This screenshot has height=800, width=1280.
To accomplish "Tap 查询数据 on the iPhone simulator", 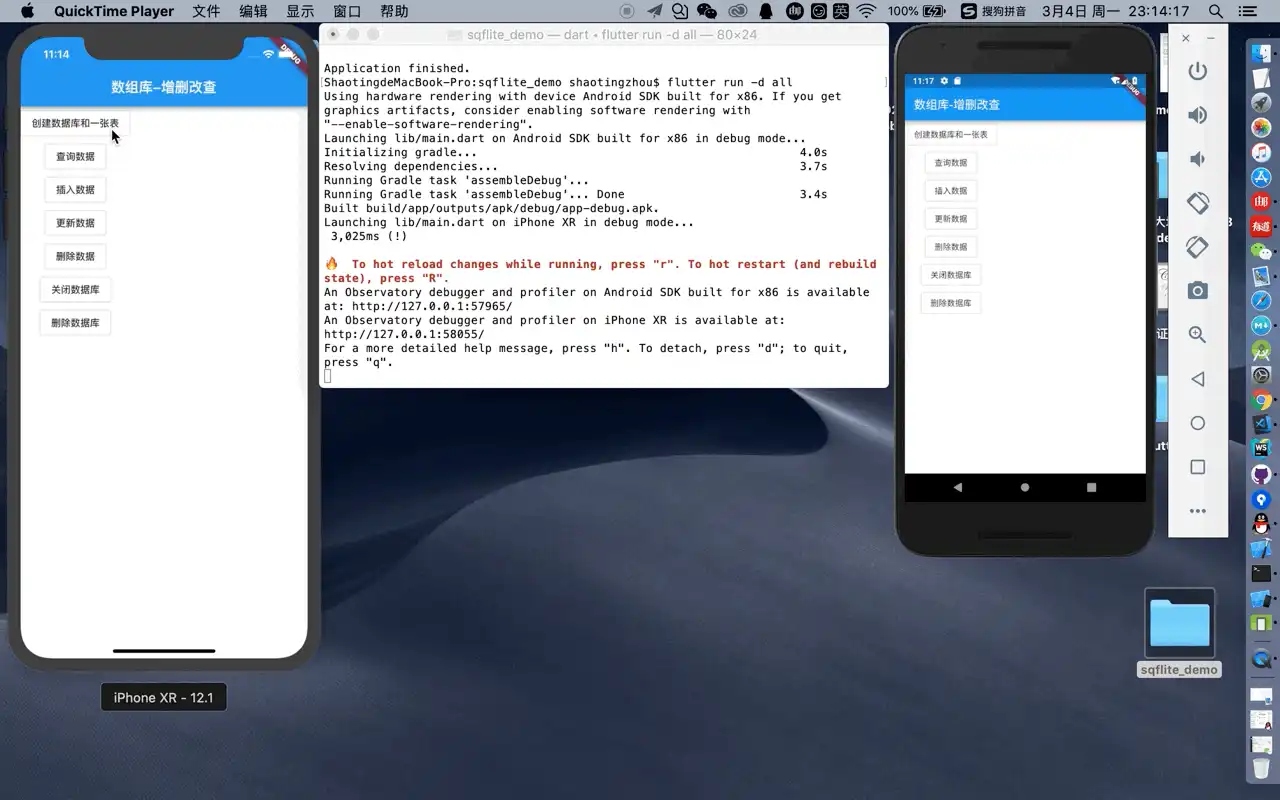I will point(75,156).
